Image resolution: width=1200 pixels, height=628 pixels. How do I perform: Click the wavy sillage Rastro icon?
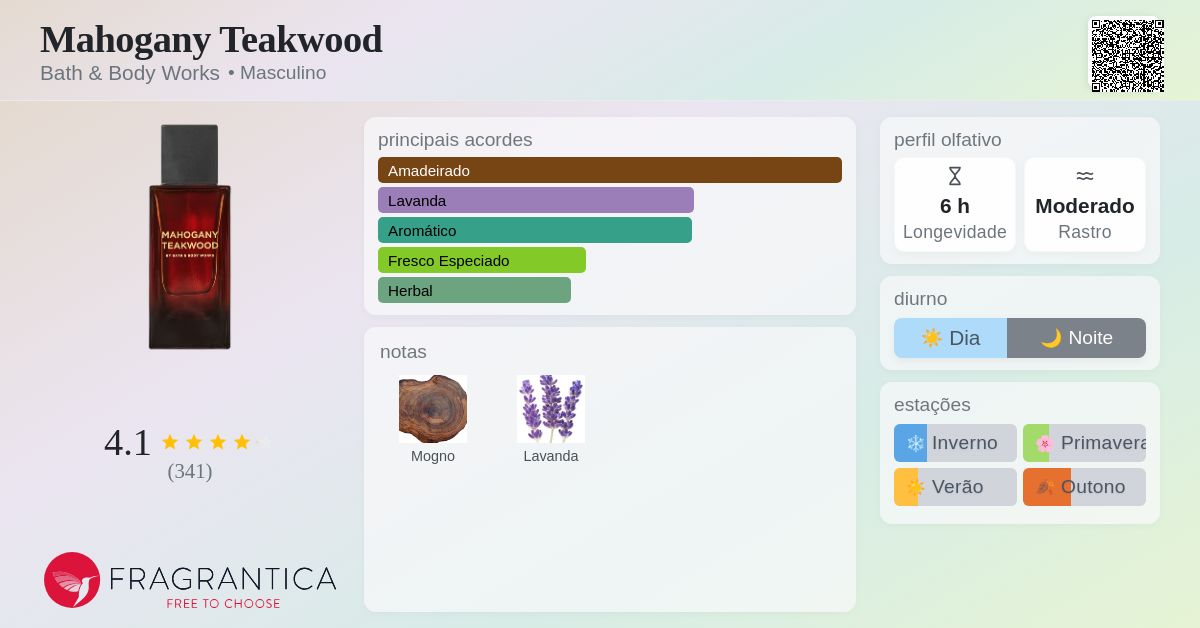1085,176
